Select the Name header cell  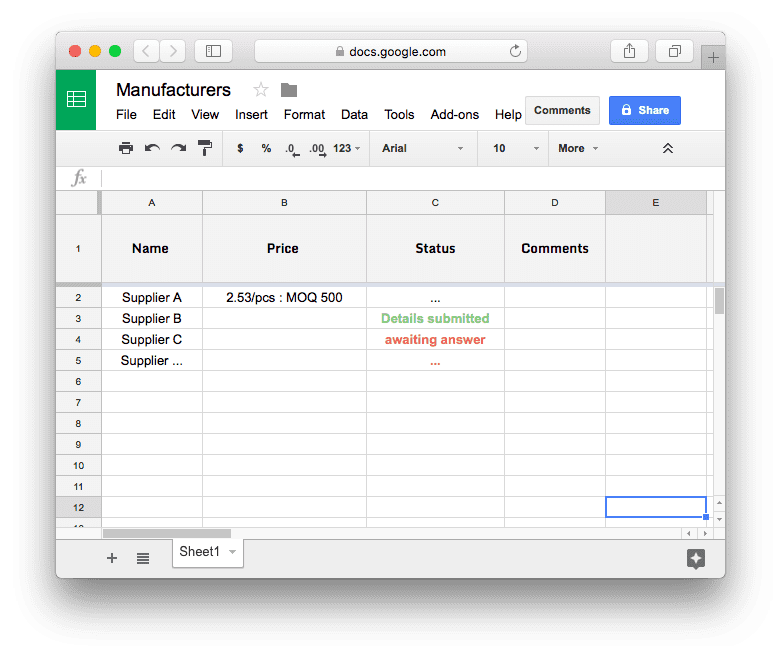(x=152, y=249)
